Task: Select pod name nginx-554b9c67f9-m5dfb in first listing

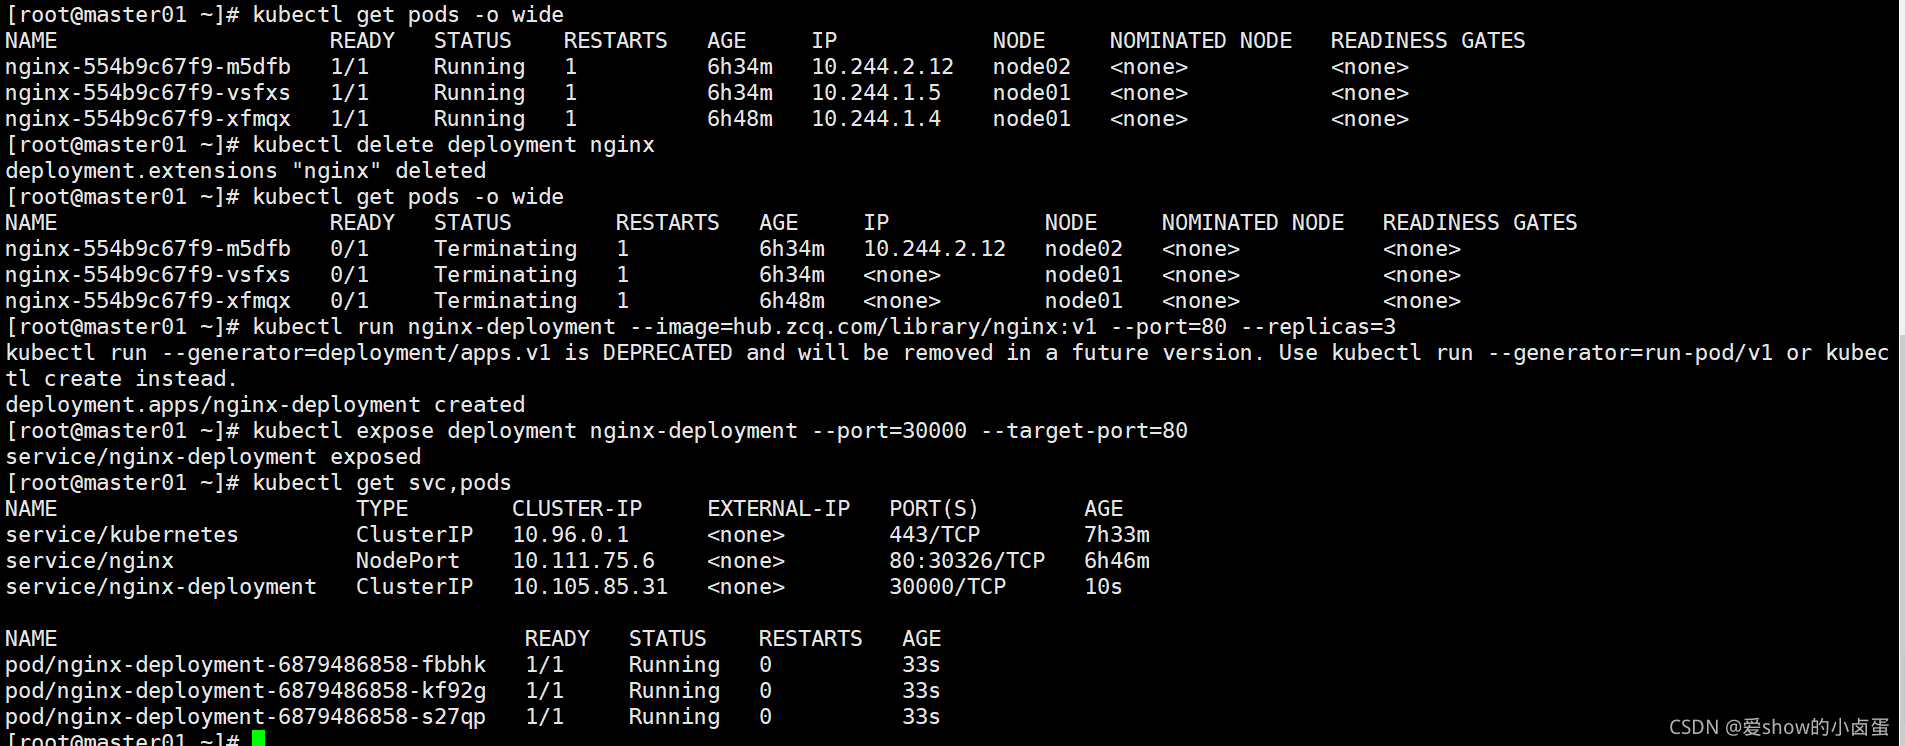Action: tap(148, 67)
